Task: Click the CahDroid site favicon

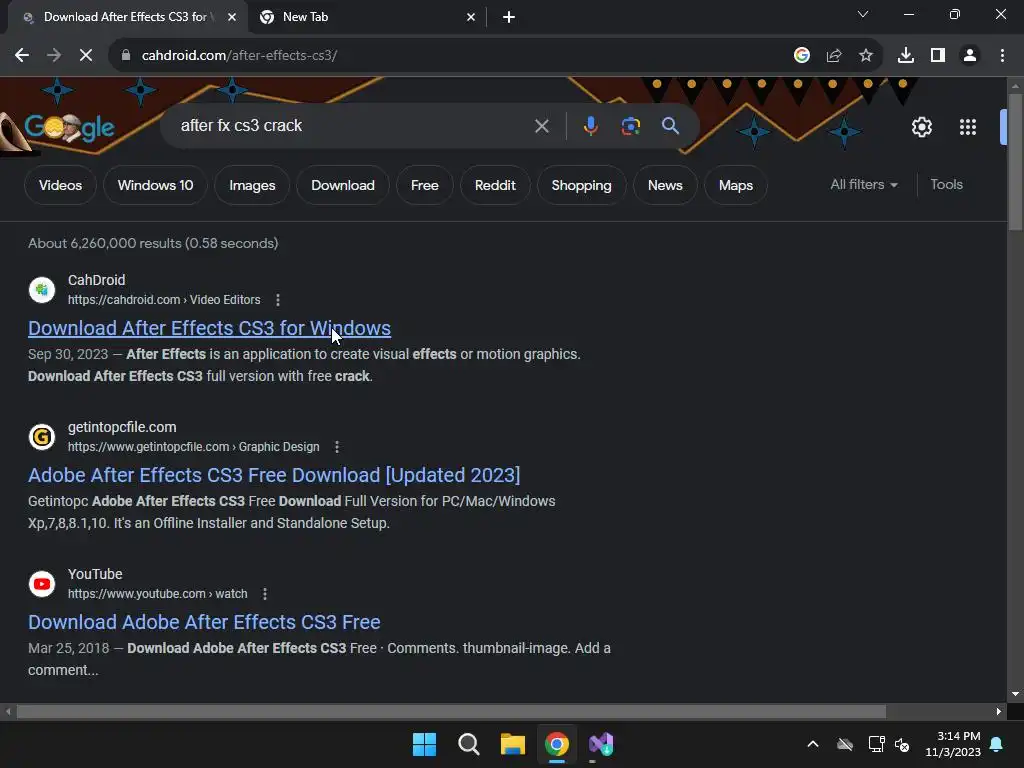Action: 42,289
